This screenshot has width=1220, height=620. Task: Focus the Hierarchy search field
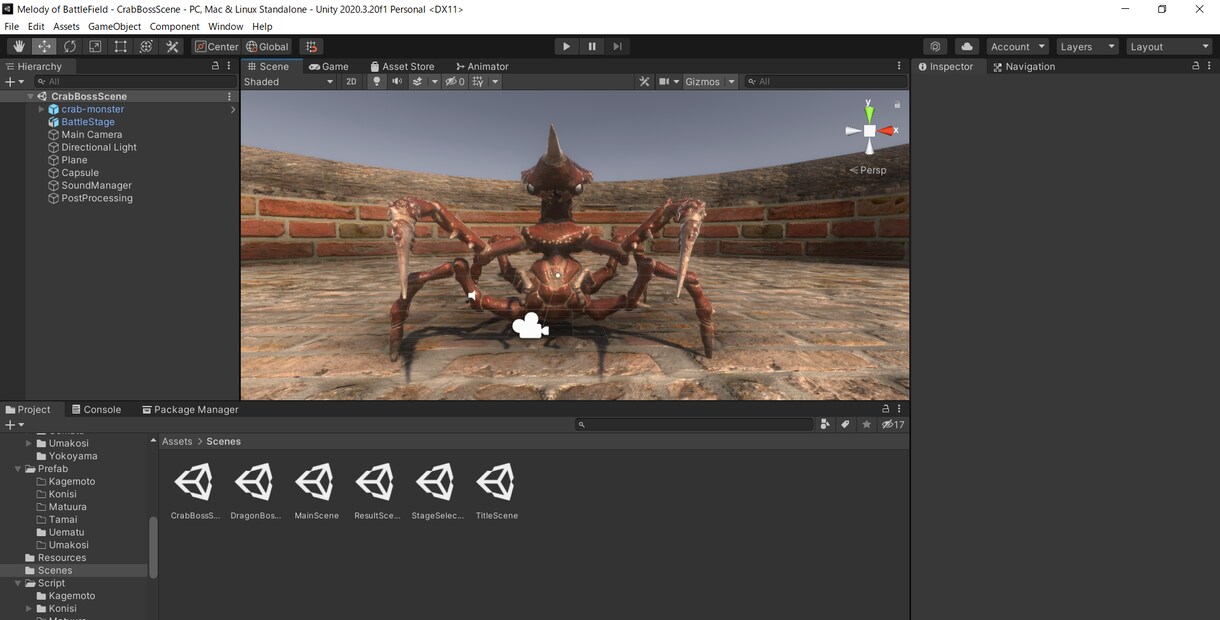[135, 82]
